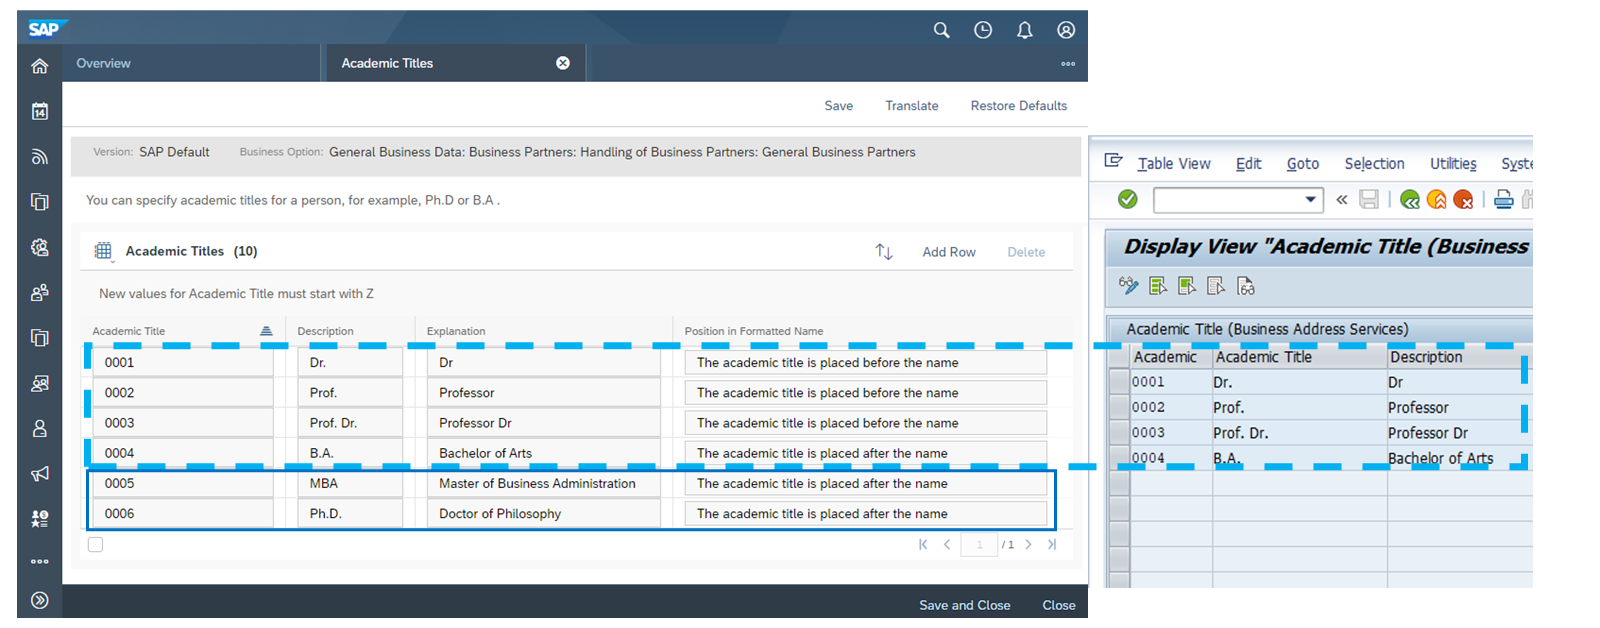Click the greyed Save floppy-disk icon in SAP GUI
This screenshot has width=1600, height=628.
[1369, 200]
